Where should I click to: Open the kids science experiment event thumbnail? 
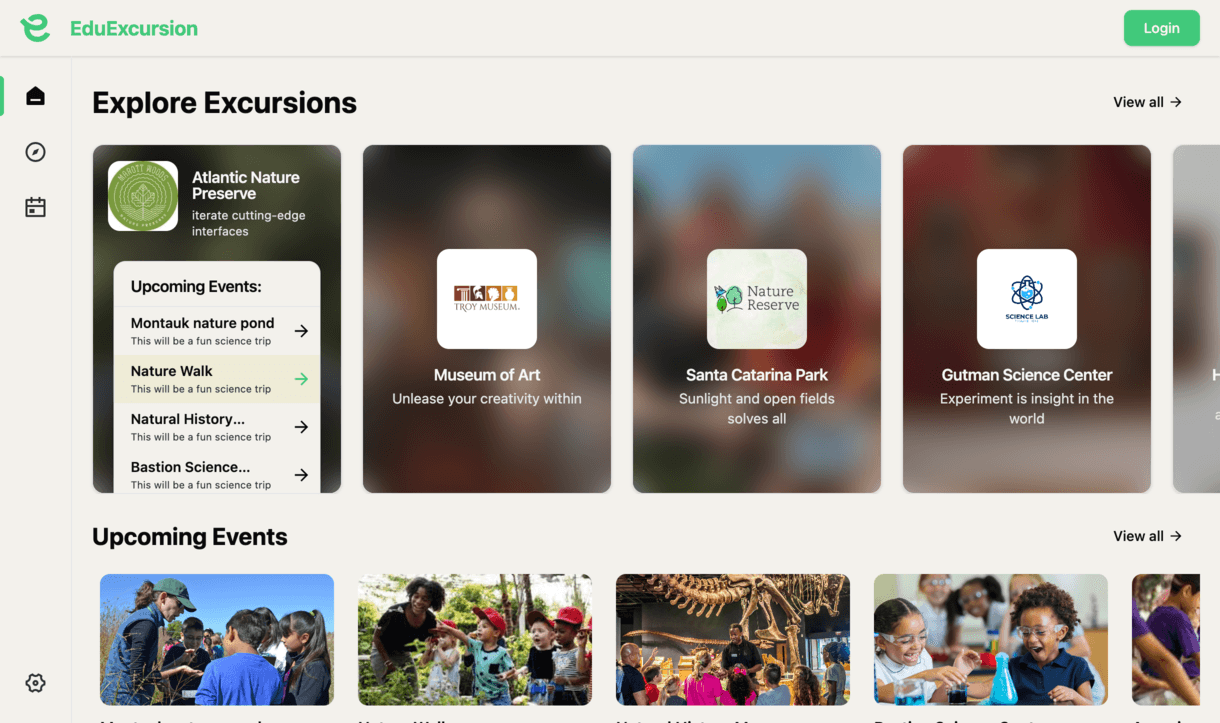[991, 640]
